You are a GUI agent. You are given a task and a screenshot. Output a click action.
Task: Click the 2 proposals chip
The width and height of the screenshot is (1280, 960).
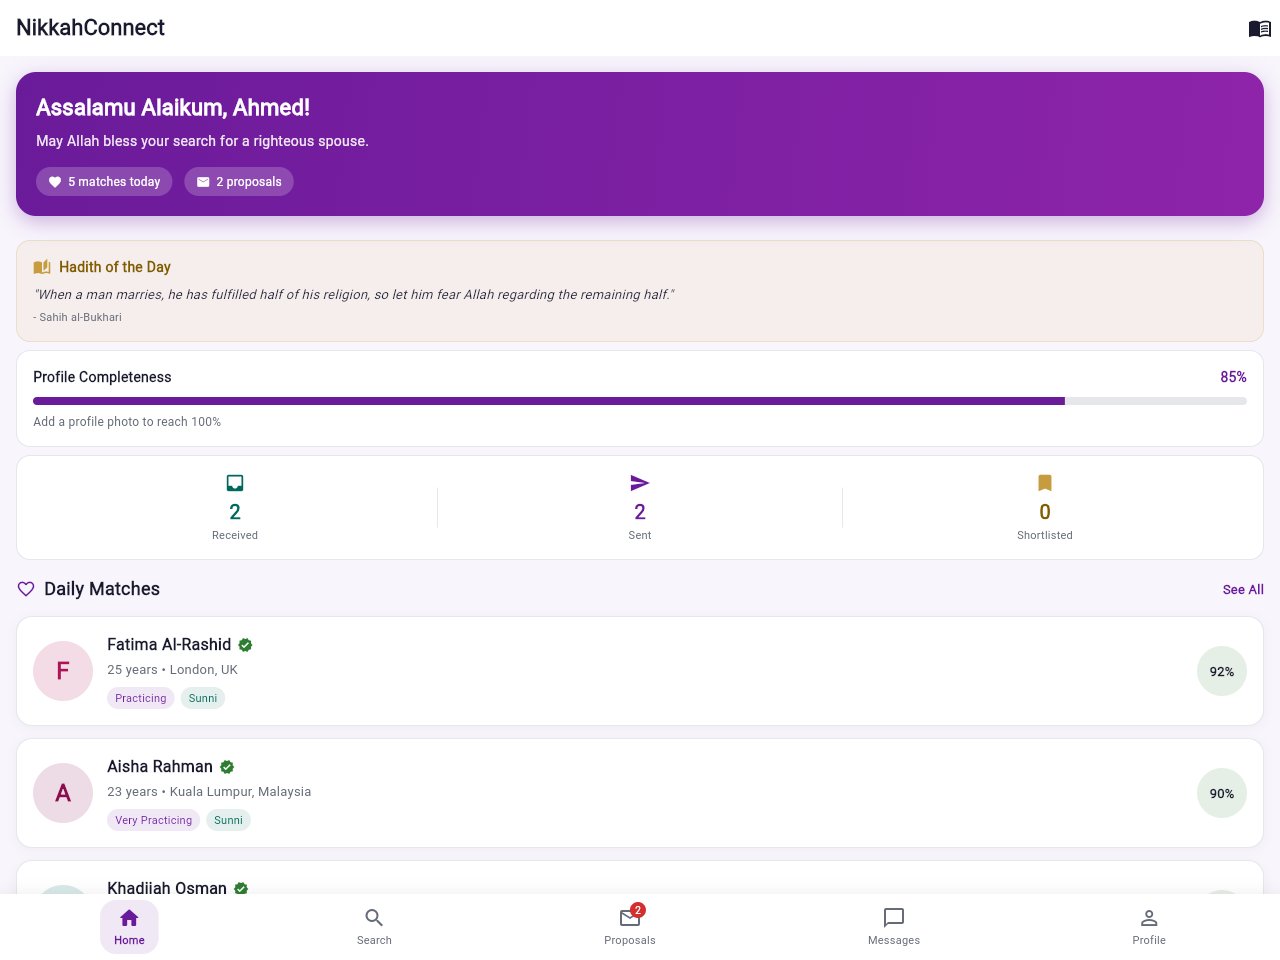tap(239, 182)
